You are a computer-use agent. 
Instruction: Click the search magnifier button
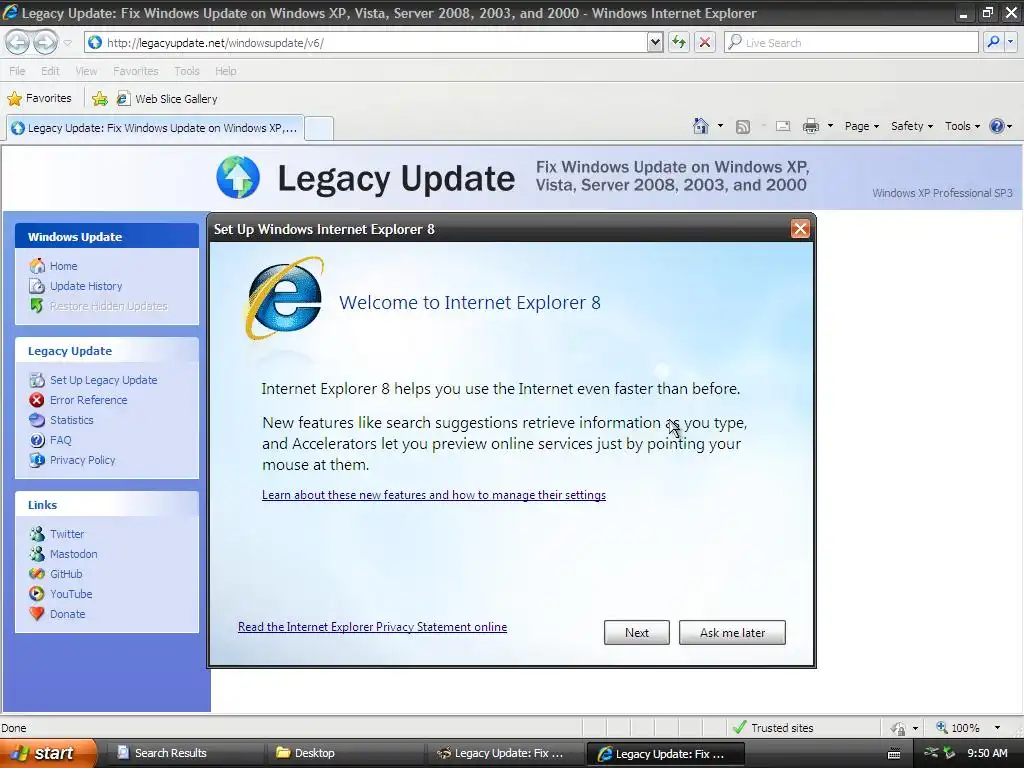[993, 42]
